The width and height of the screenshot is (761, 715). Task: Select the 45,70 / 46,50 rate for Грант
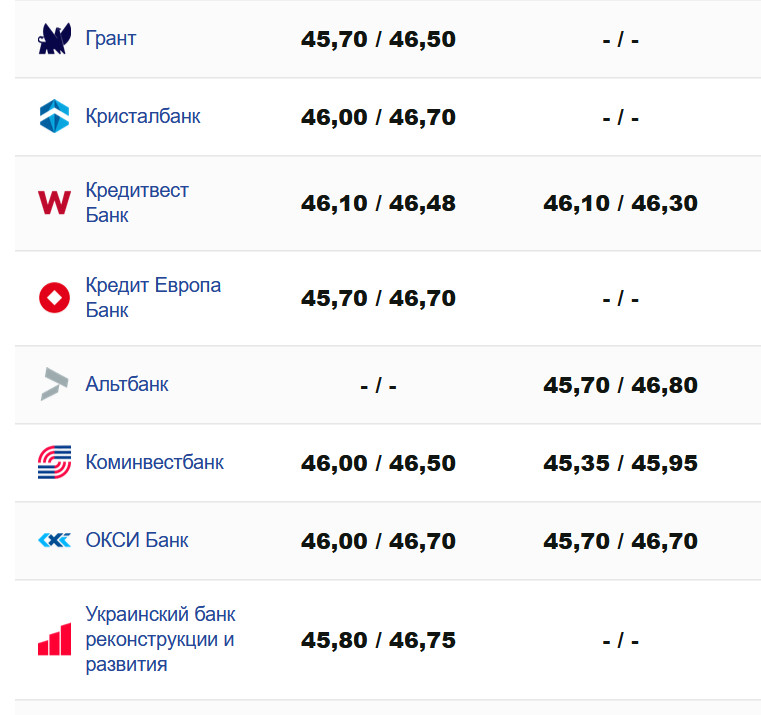tap(378, 40)
